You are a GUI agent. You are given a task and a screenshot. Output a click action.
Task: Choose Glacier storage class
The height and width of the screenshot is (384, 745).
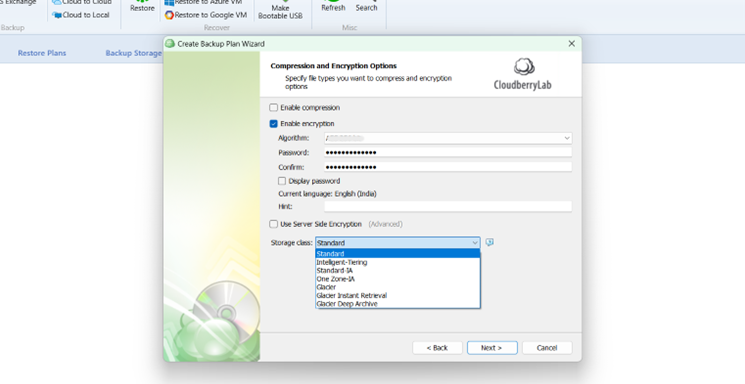click(398, 287)
